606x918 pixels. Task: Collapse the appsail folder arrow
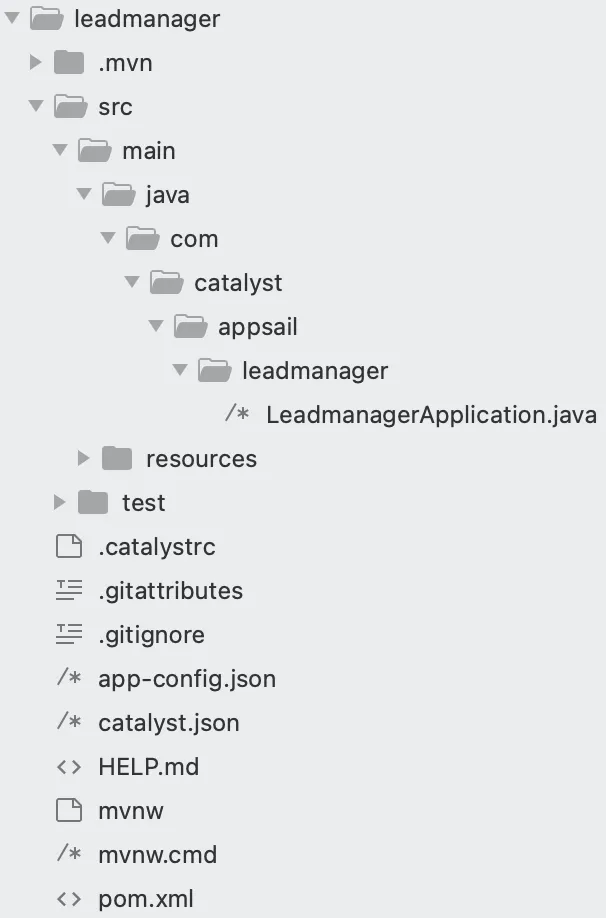(156, 327)
